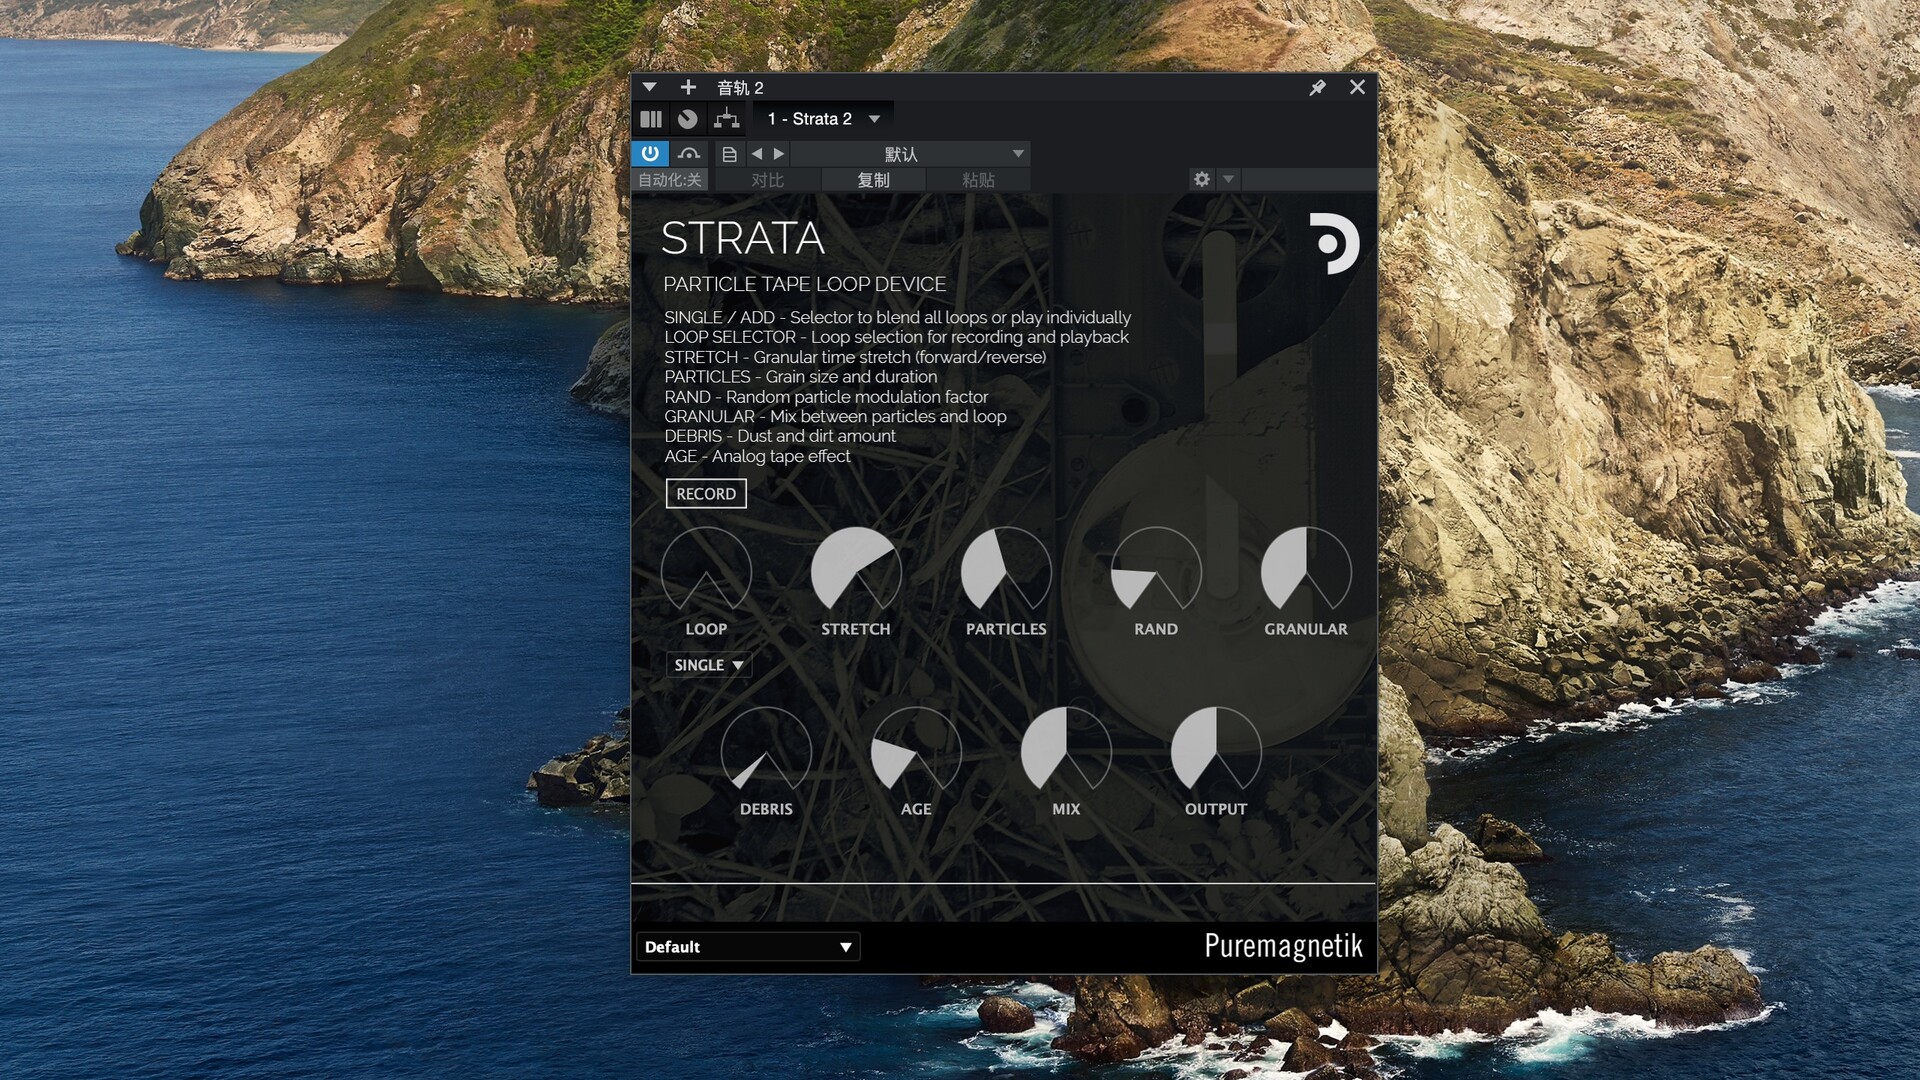Show the routing view icon
Viewport: 1920px width, 1080px height.
point(727,119)
